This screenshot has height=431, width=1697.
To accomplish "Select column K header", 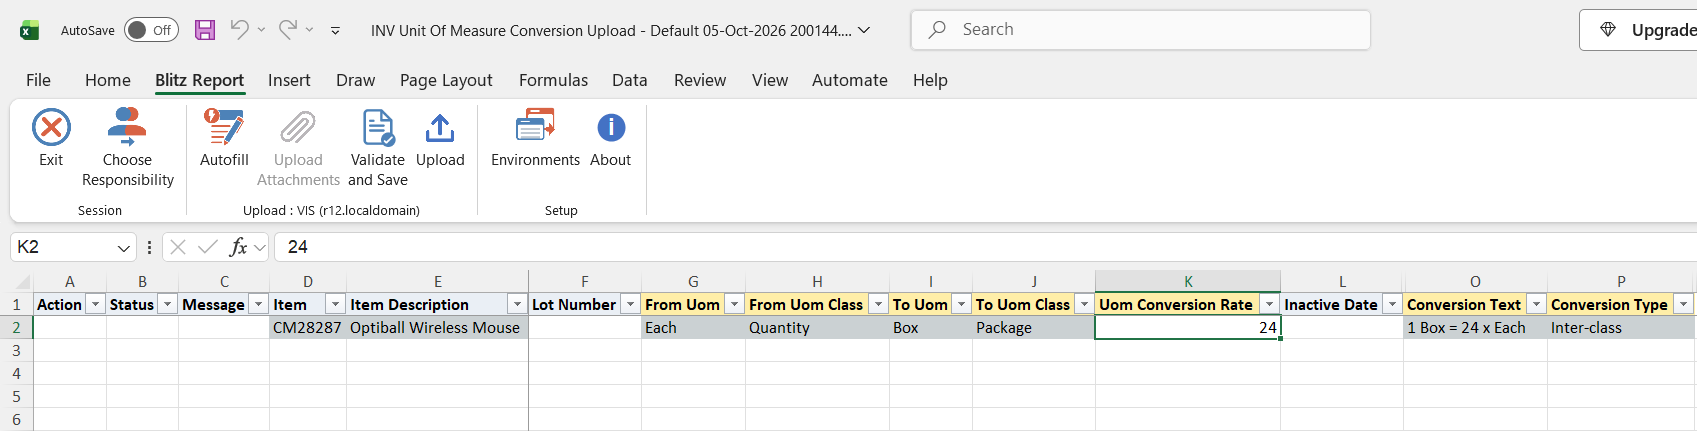I will (x=1188, y=282).
